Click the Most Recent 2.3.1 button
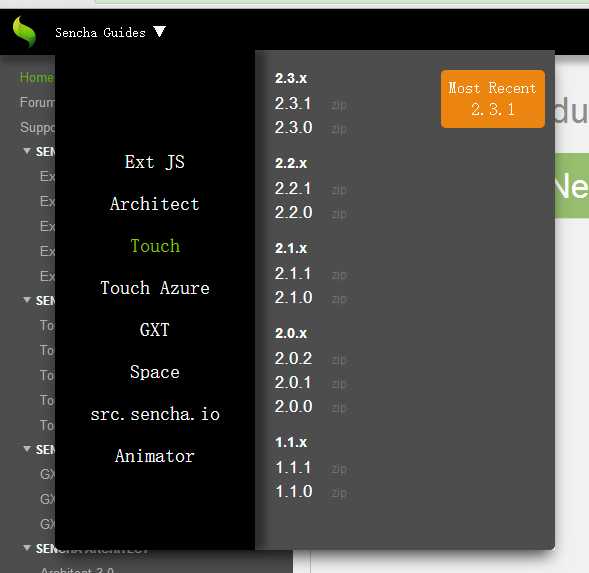This screenshot has height=573, width=589. click(493, 99)
